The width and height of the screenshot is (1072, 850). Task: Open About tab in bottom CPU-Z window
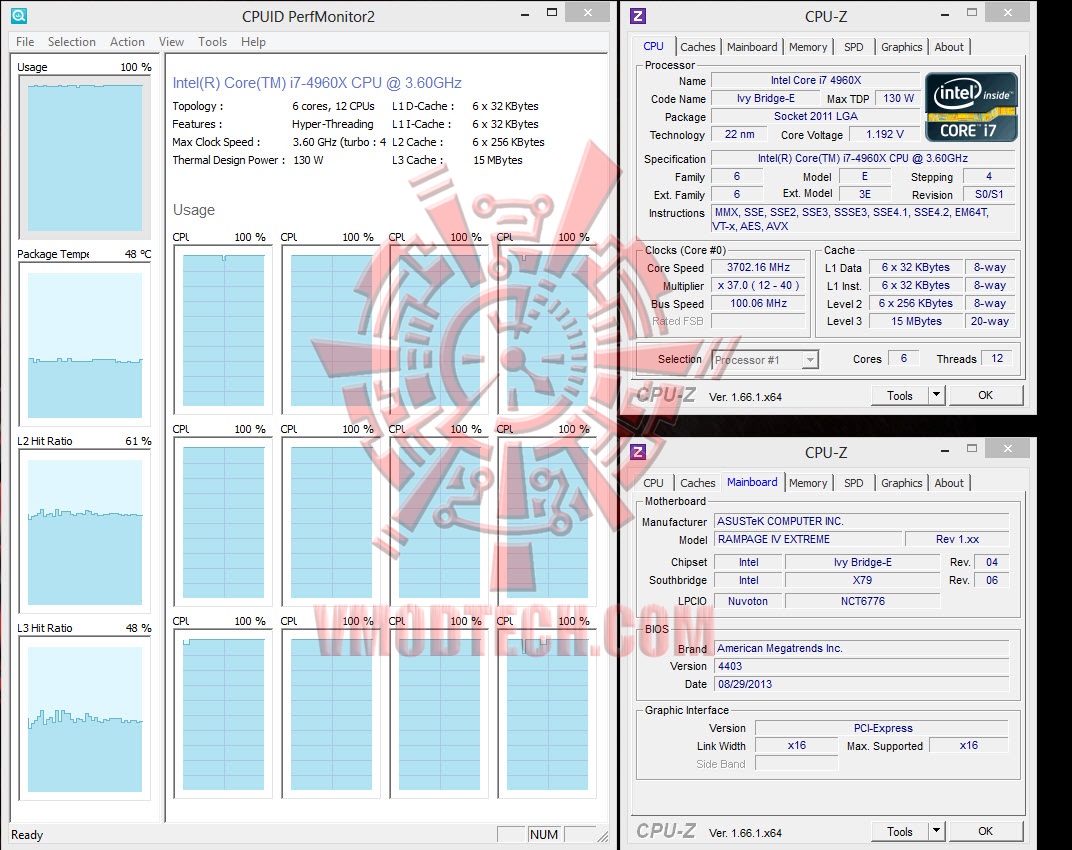click(x=949, y=483)
